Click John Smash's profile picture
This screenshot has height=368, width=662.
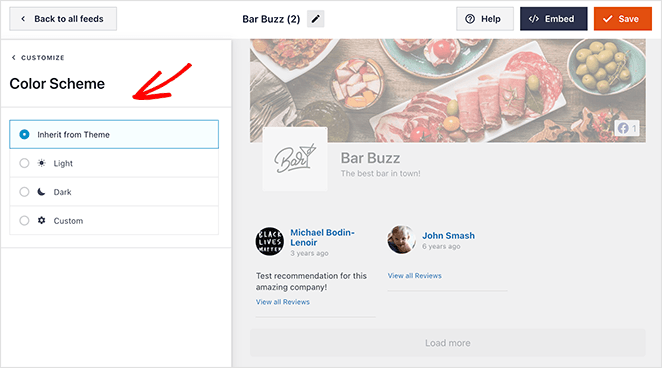point(402,239)
